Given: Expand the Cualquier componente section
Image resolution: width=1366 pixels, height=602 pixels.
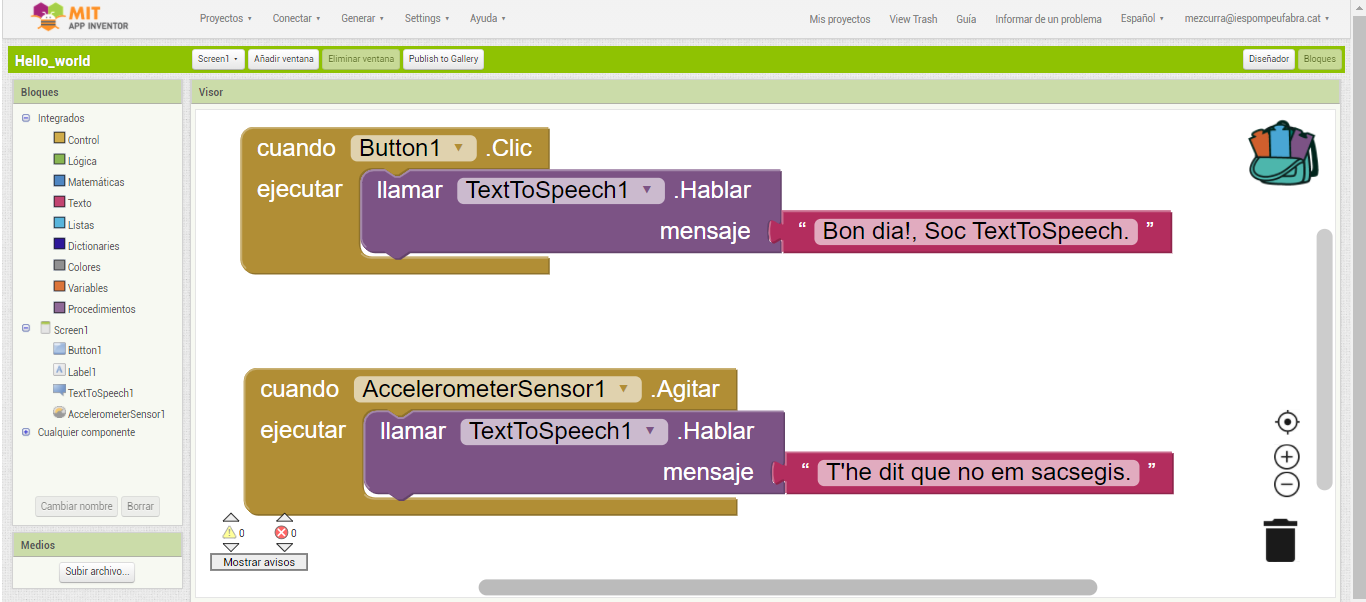Looking at the screenshot, I should point(26,432).
